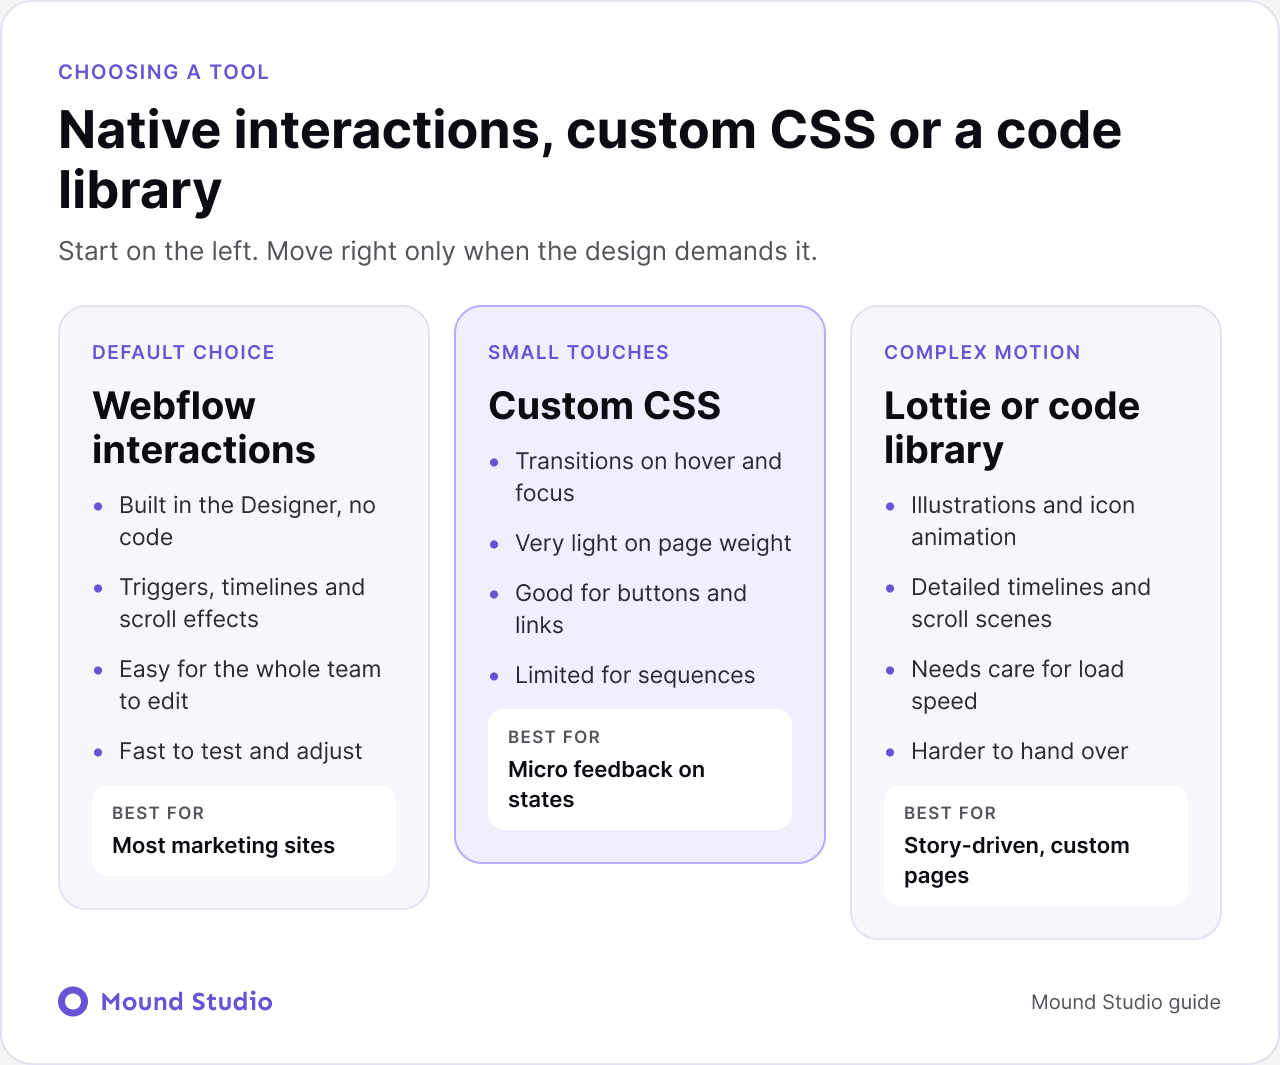This screenshot has height=1065, width=1280.
Task: Click the "Custom CSS" card heading
Action: tap(605, 406)
